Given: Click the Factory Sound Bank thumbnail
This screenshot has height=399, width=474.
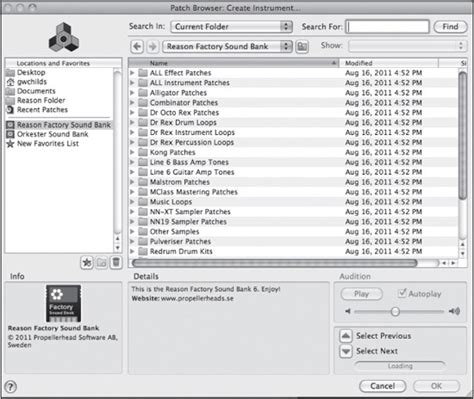Looking at the screenshot, I should 63,303.
